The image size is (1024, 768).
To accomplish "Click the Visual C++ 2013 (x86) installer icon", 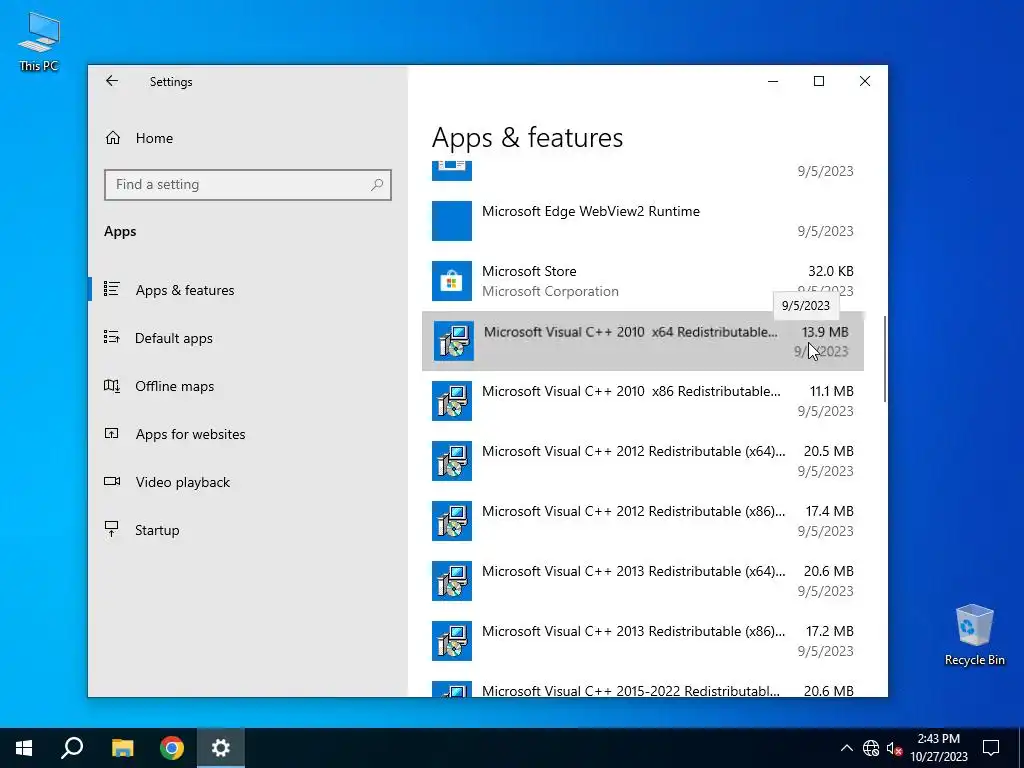I will [x=452, y=641].
